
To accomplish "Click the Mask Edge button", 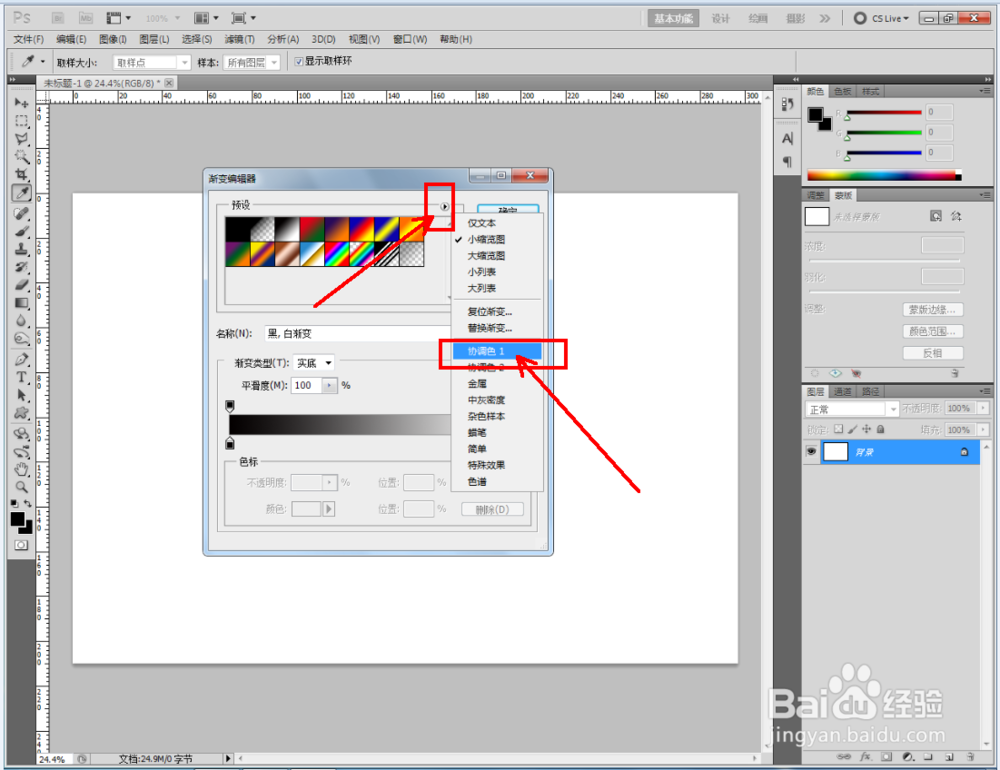I will click(x=932, y=310).
